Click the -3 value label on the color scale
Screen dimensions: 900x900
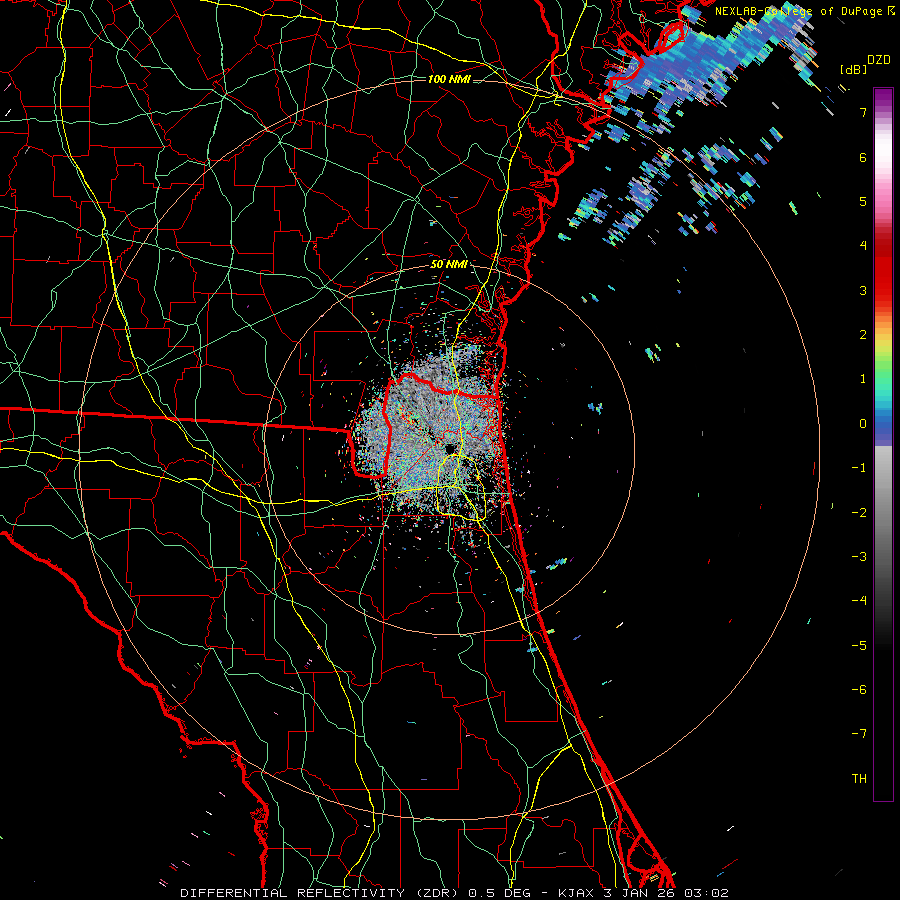click(859, 556)
